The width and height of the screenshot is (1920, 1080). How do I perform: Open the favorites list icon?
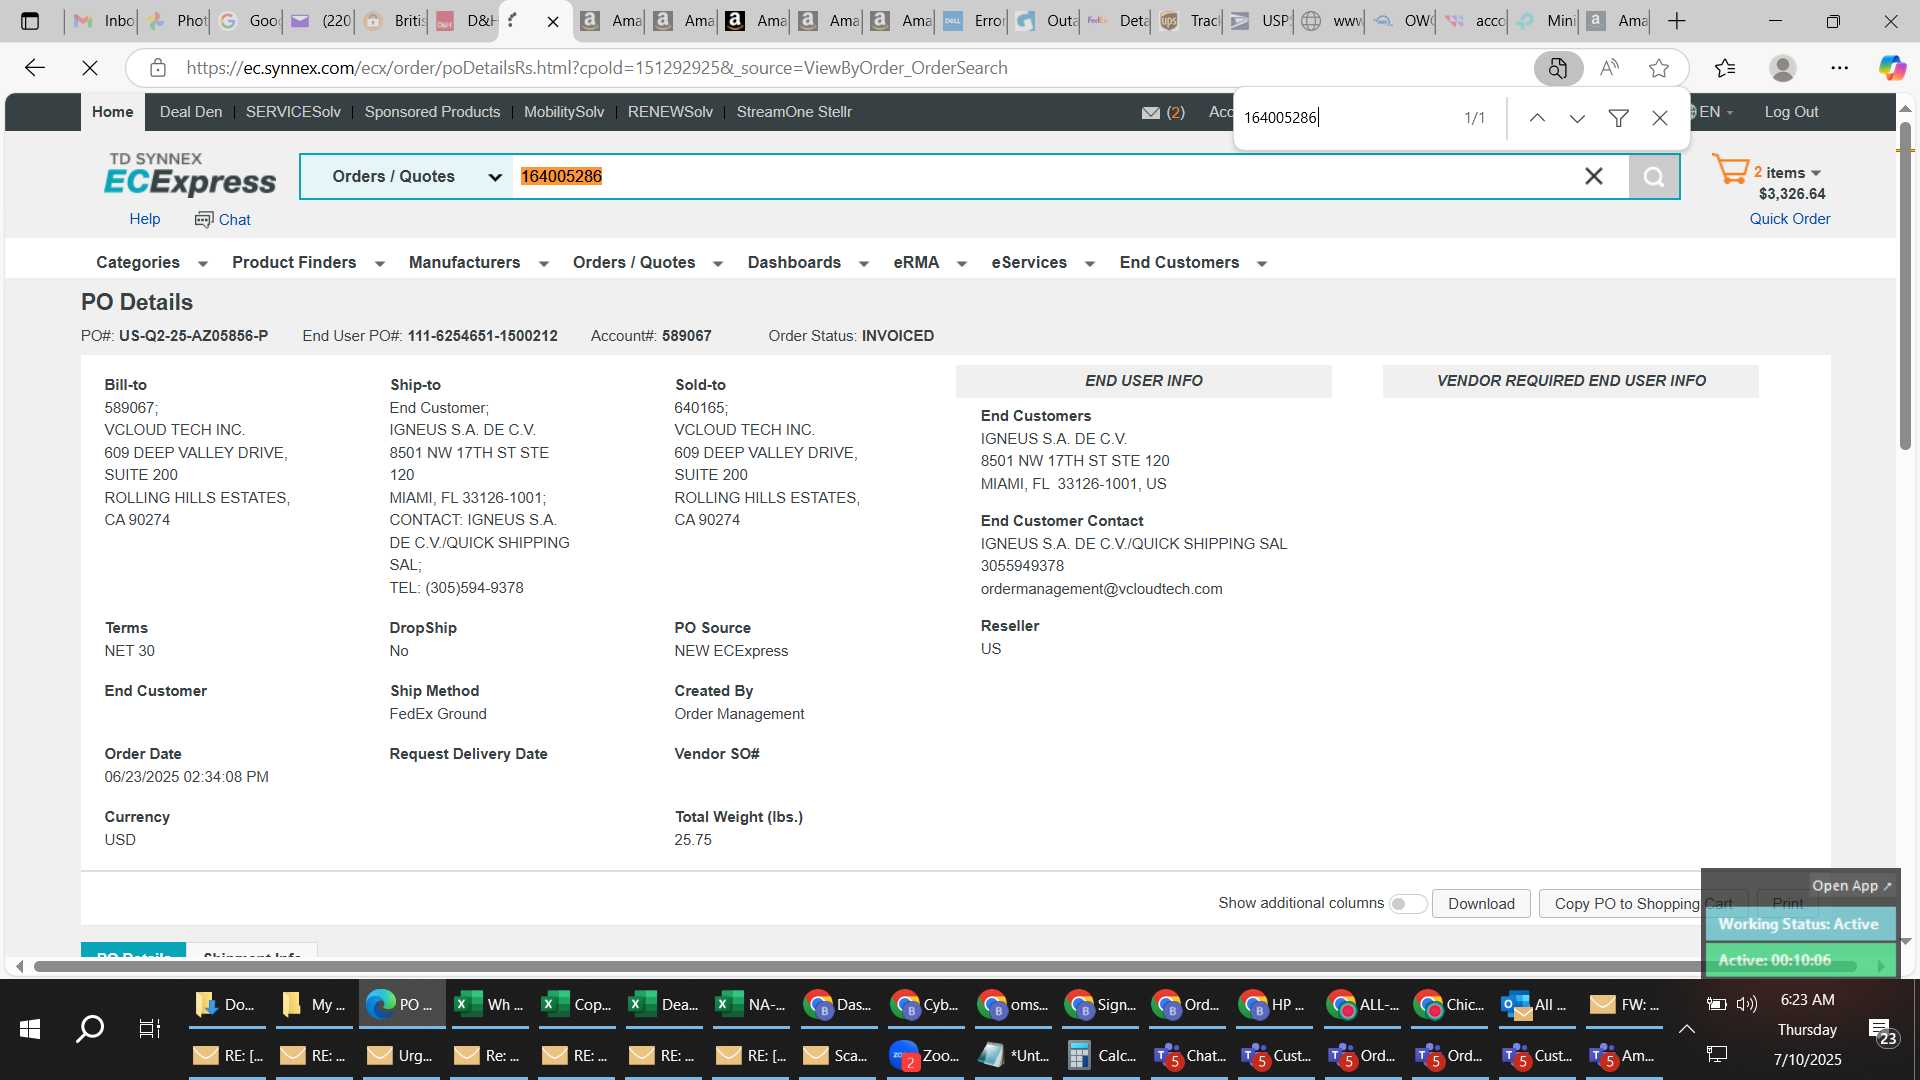tap(1725, 68)
